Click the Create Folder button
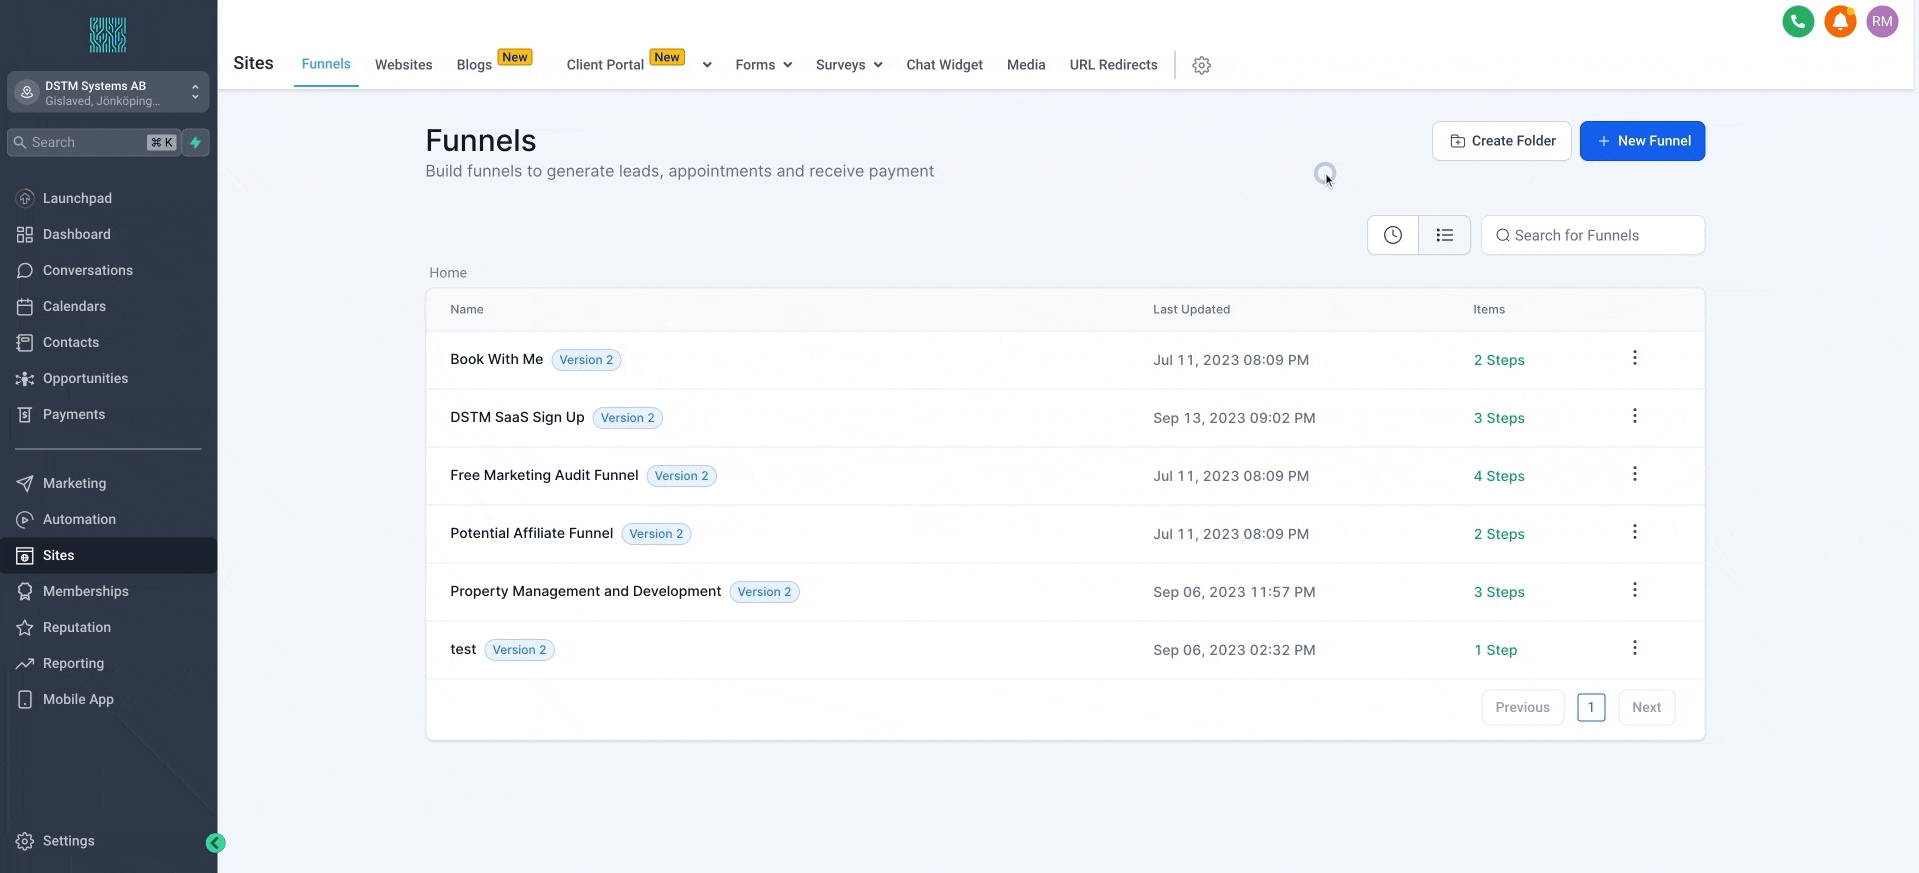Image resolution: width=1919 pixels, height=873 pixels. [1501, 141]
